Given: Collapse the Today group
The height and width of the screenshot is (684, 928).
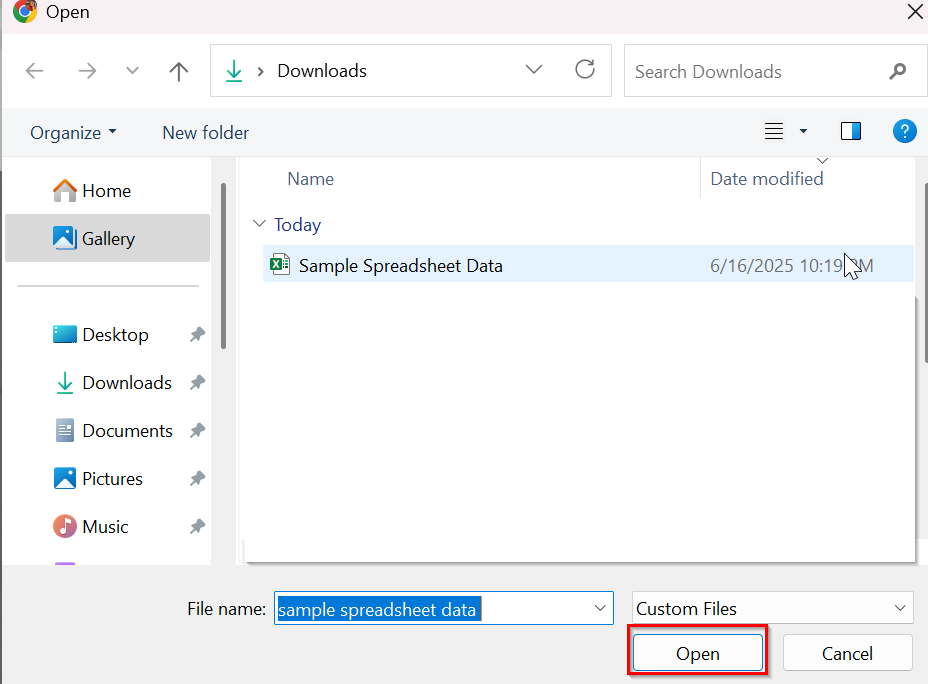Looking at the screenshot, I should [x=259, y=224].
